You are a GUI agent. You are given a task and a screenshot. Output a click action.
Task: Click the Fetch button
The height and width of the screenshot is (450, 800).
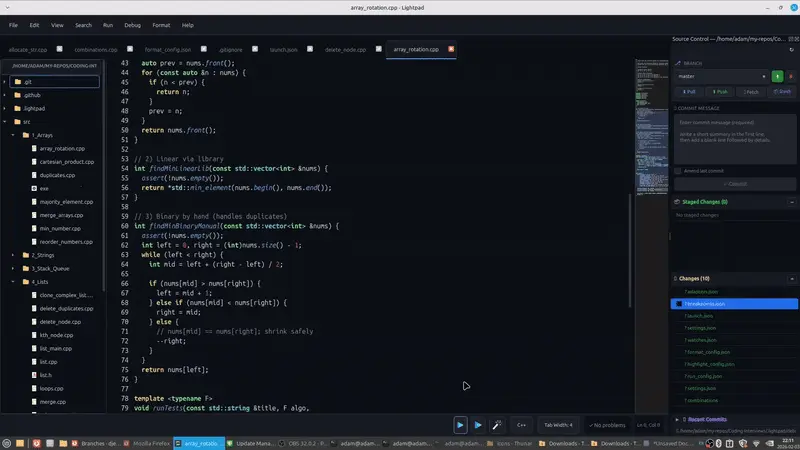coord(751,92)
